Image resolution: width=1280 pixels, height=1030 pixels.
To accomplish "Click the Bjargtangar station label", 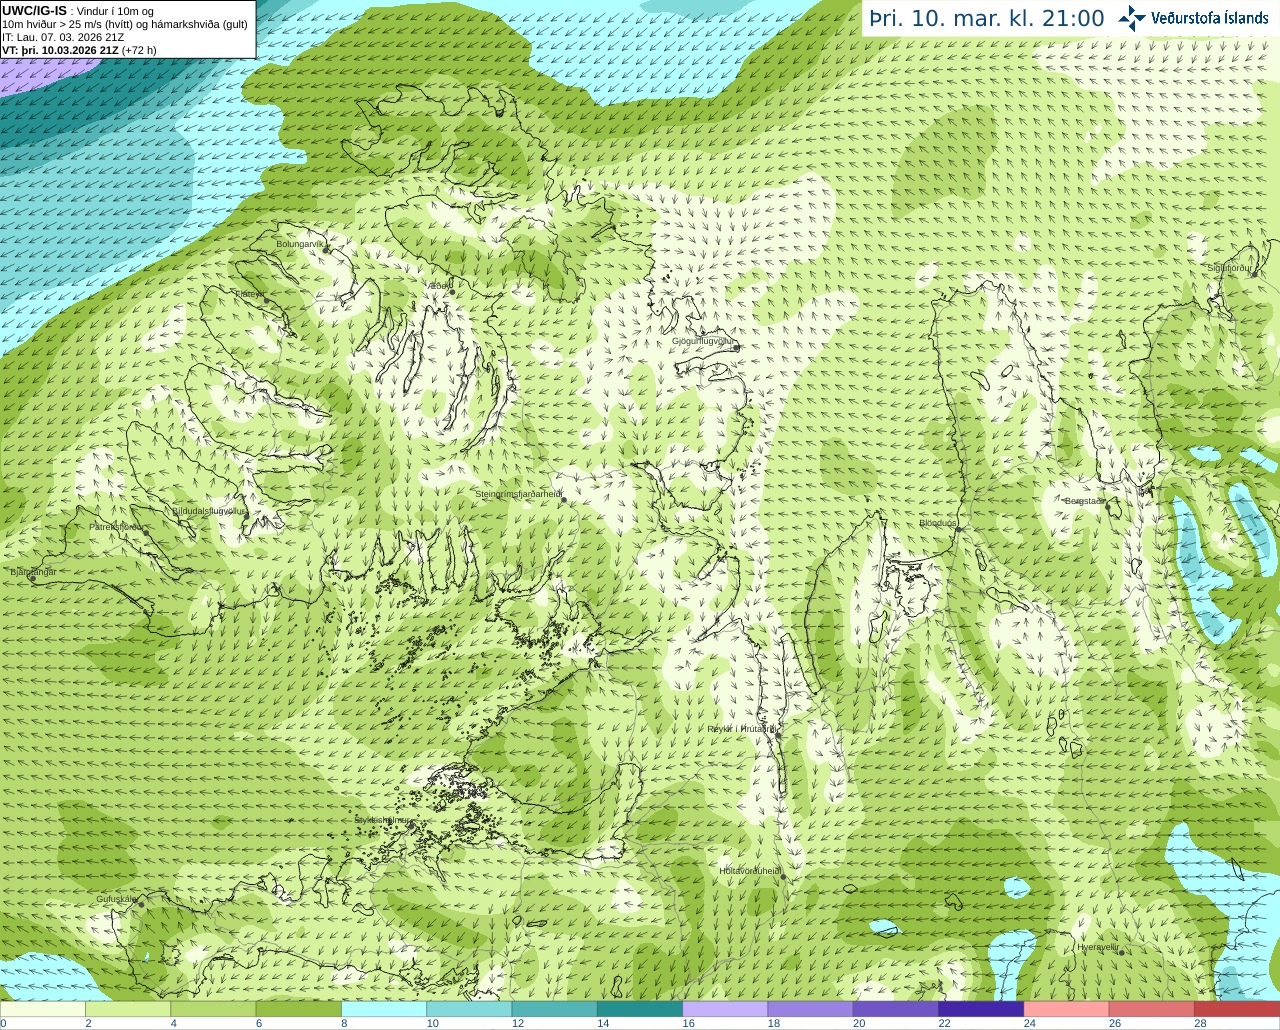I will 32,572.
